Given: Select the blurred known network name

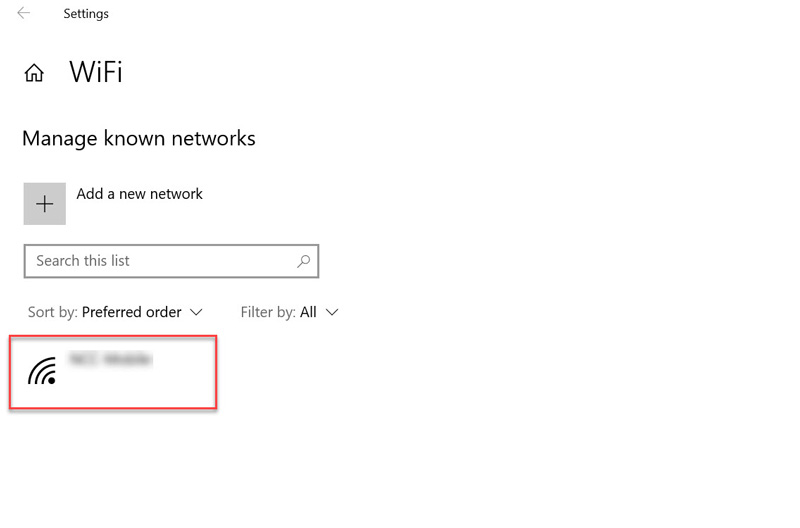Looking at the screenshot, I should click(x=110, y=358).
